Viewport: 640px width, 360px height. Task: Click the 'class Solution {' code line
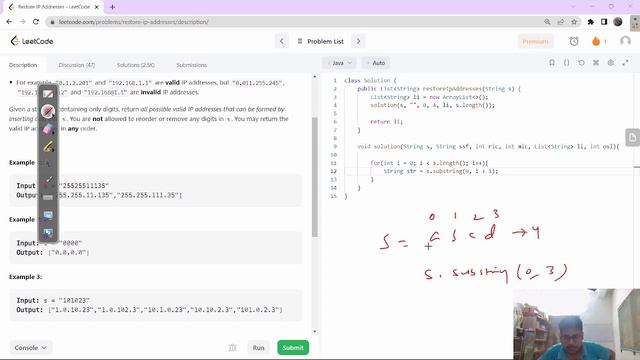click(x=370, y=80)
